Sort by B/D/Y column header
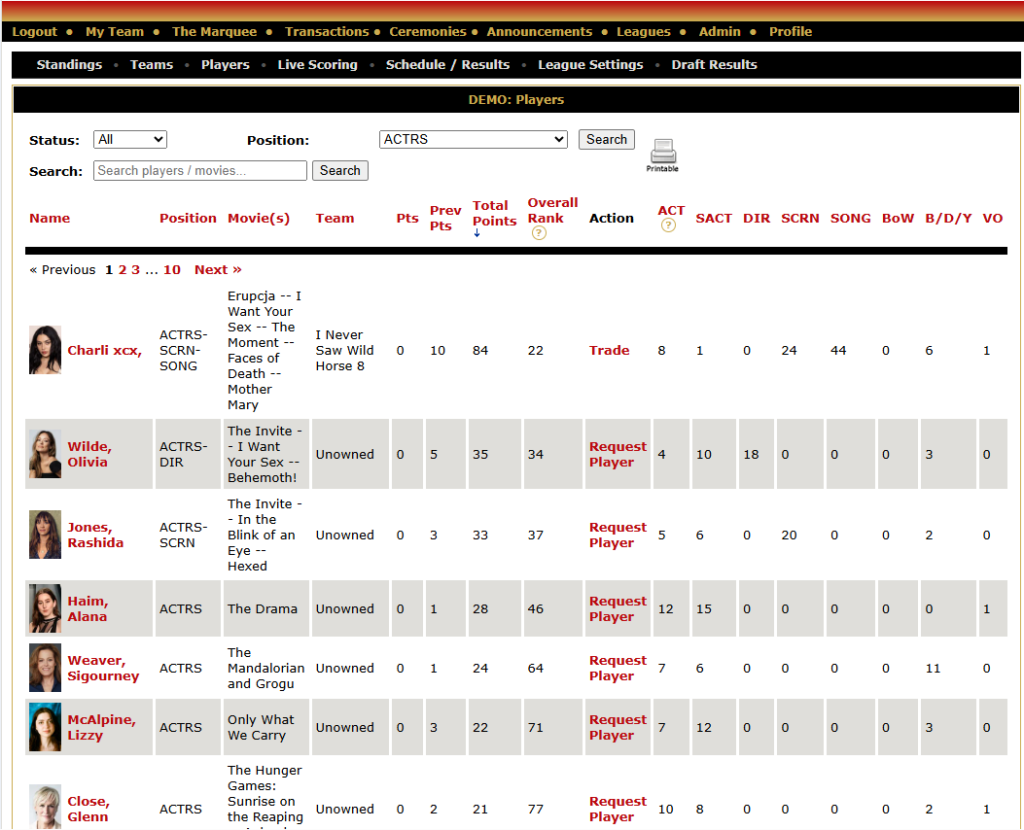The width and height of the screenshot is (1024, 830). point(948,218)
